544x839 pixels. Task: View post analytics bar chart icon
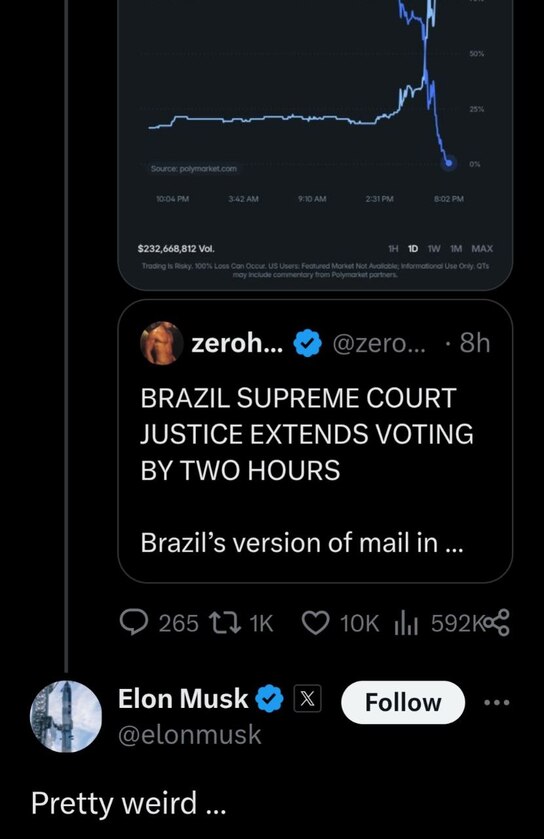[406, 624]
